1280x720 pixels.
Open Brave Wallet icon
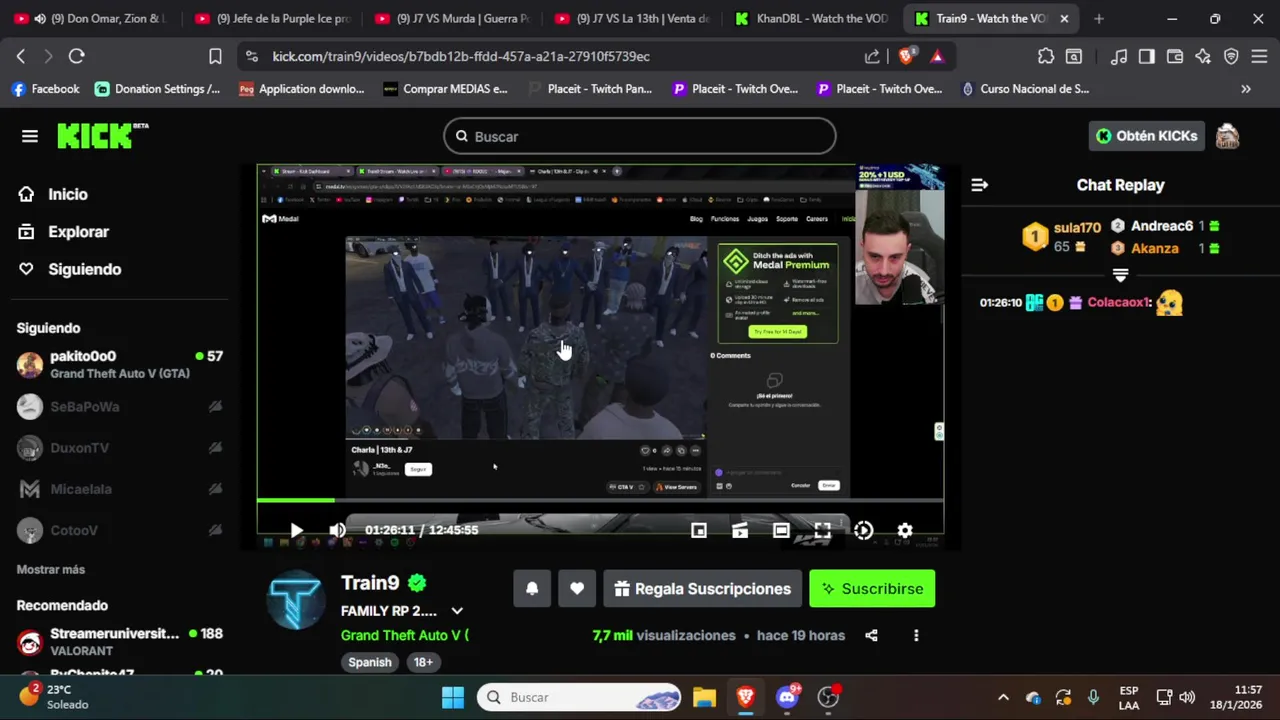point(1175,56)
